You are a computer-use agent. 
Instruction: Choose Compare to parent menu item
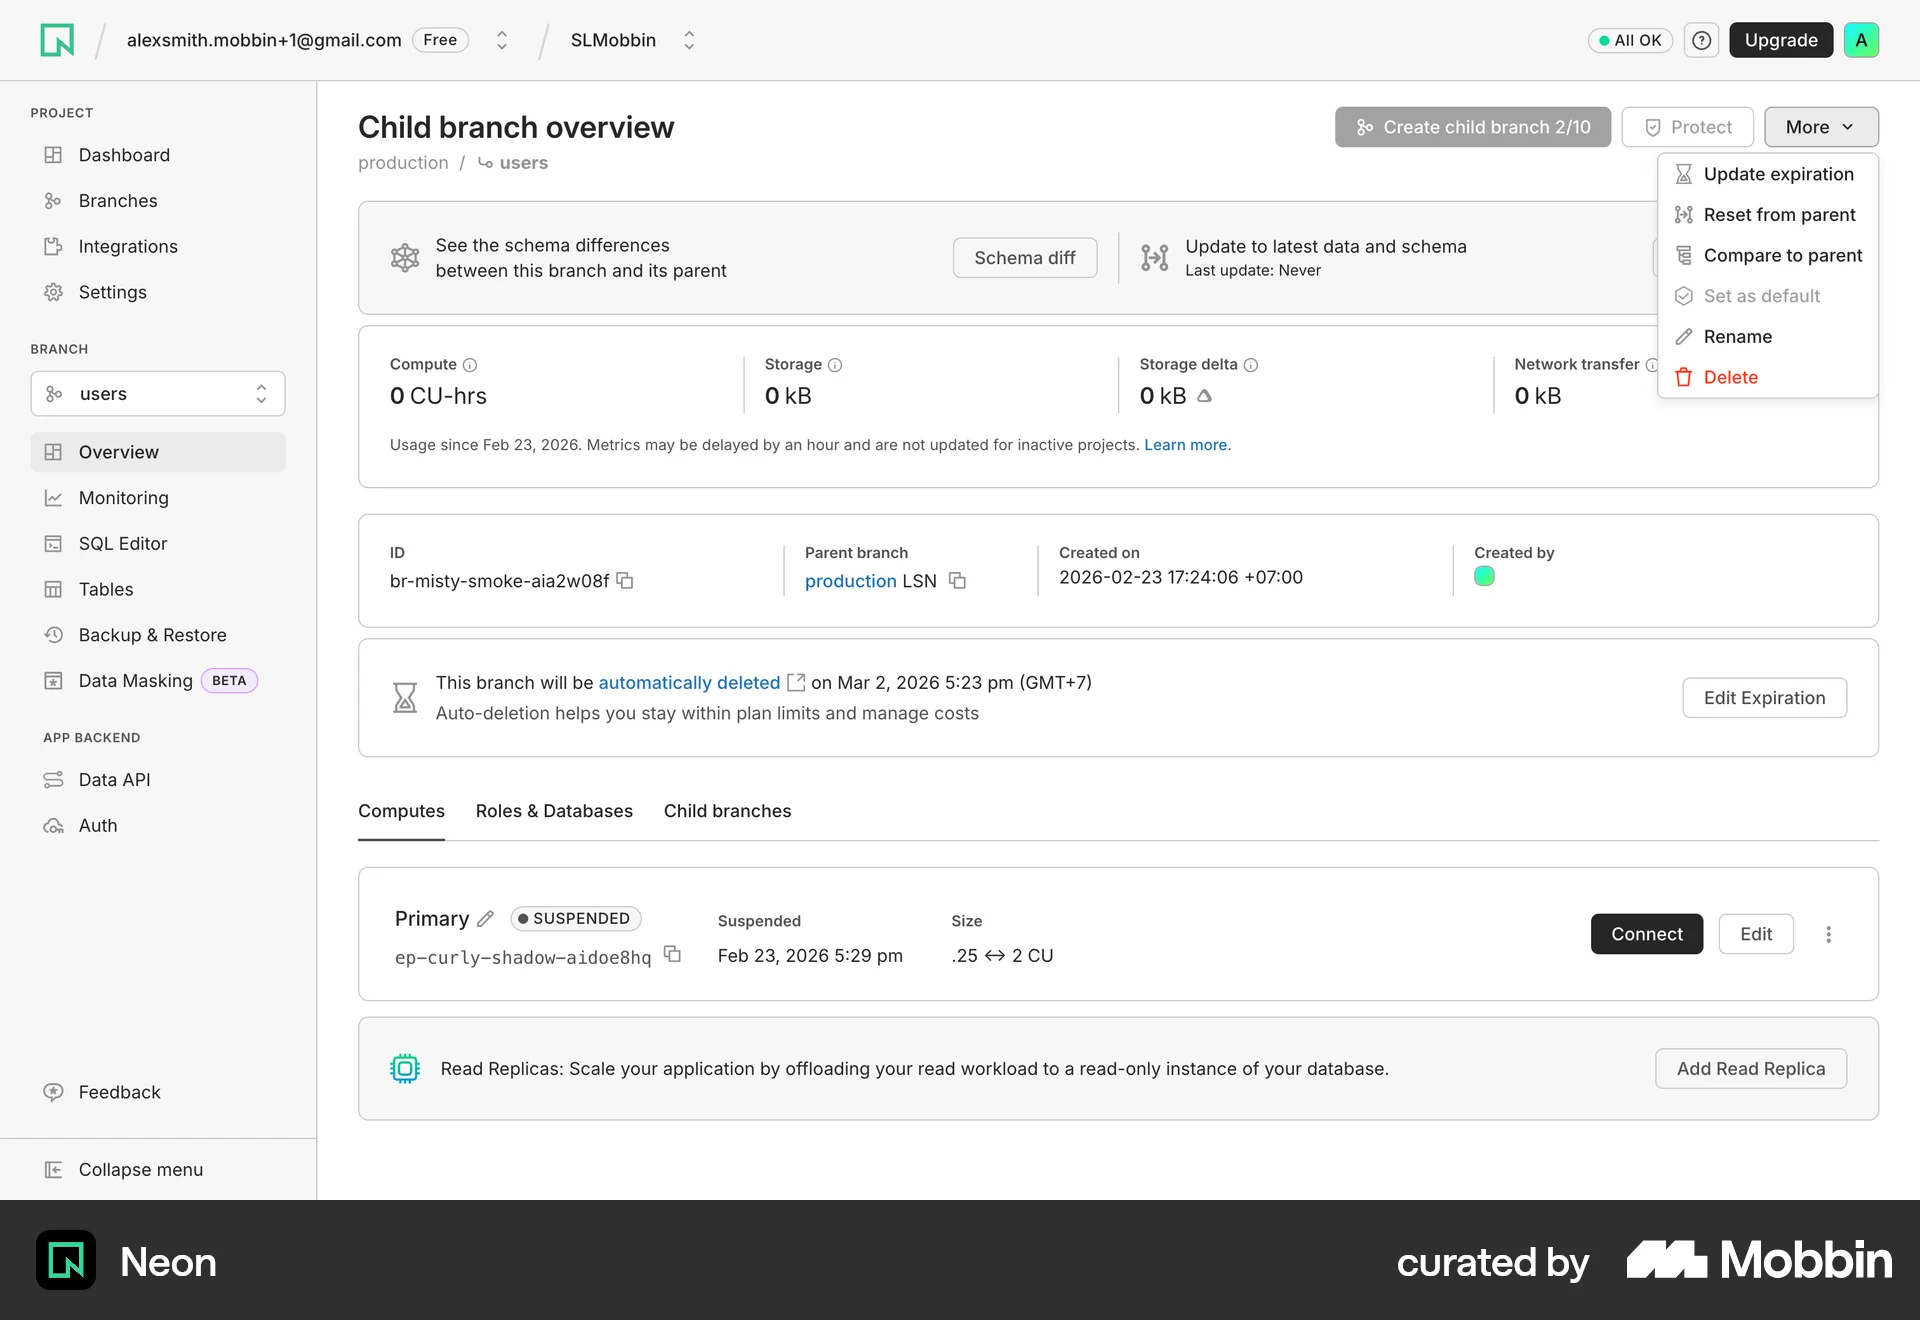click(x=1767, y=255)
